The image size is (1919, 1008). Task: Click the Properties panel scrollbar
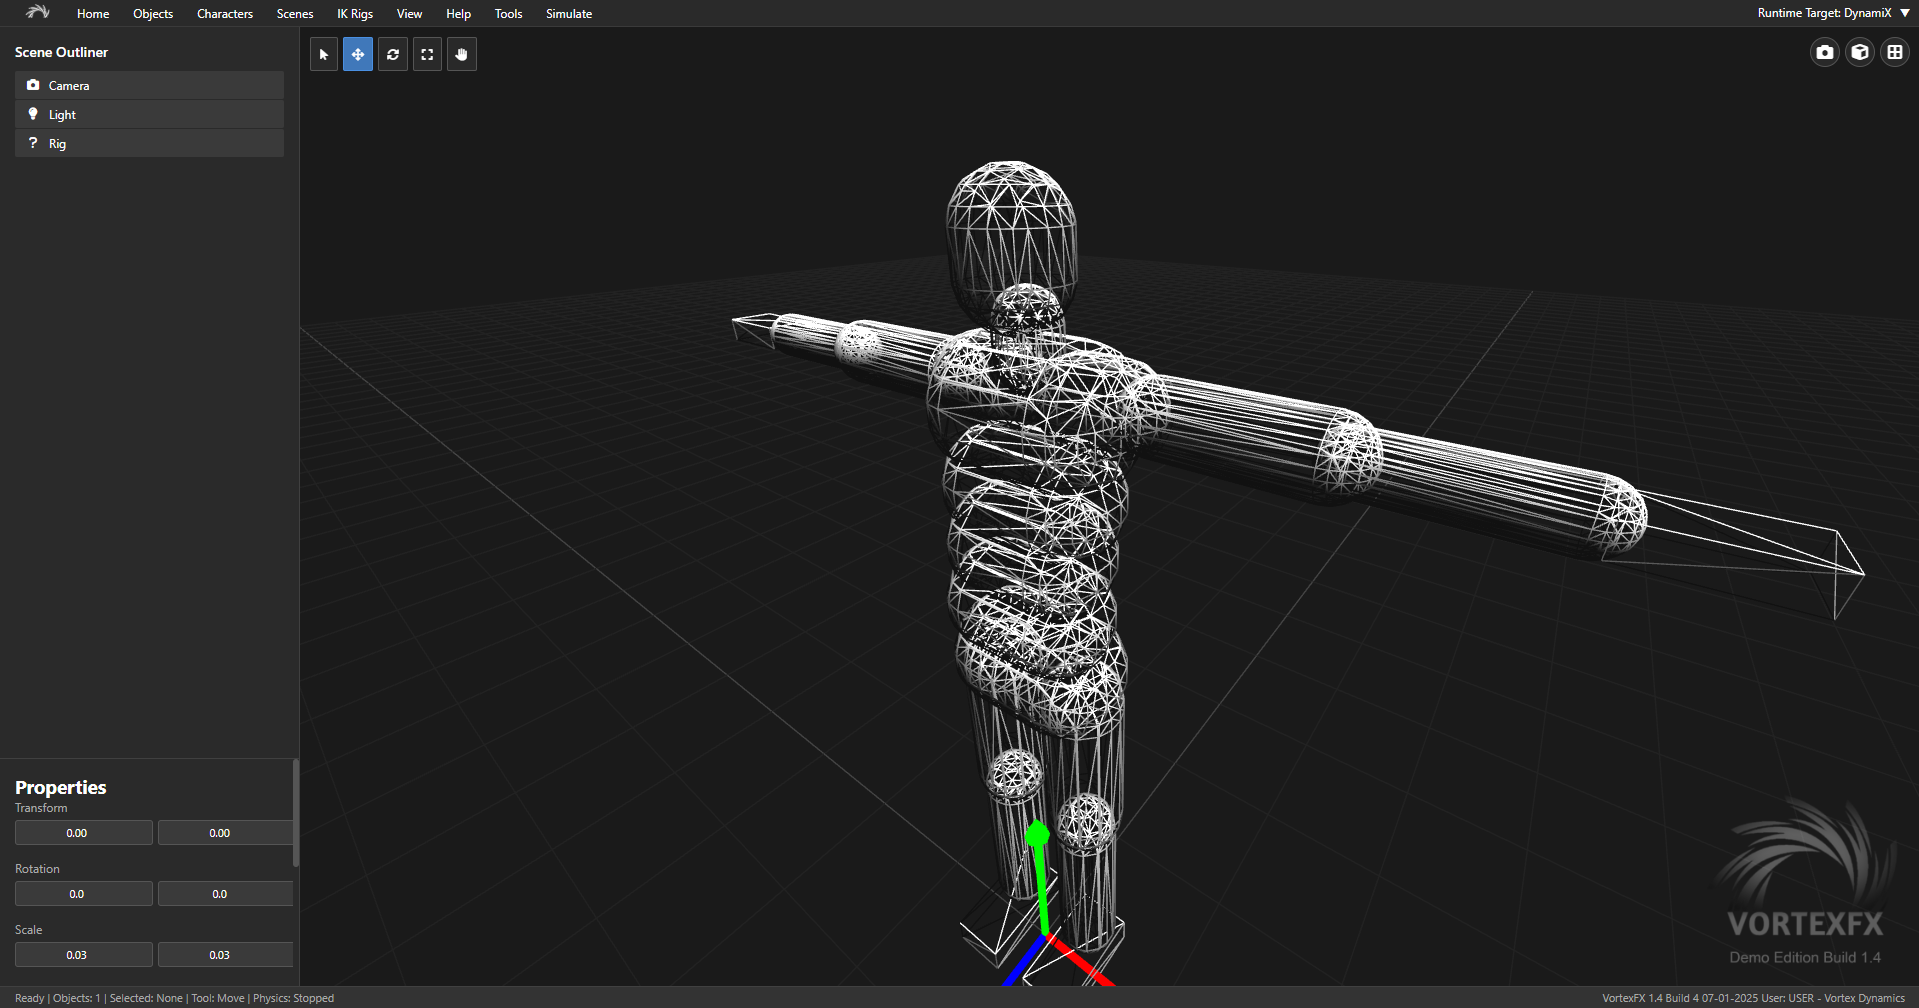pyautogui.click(x=295, y=812)
